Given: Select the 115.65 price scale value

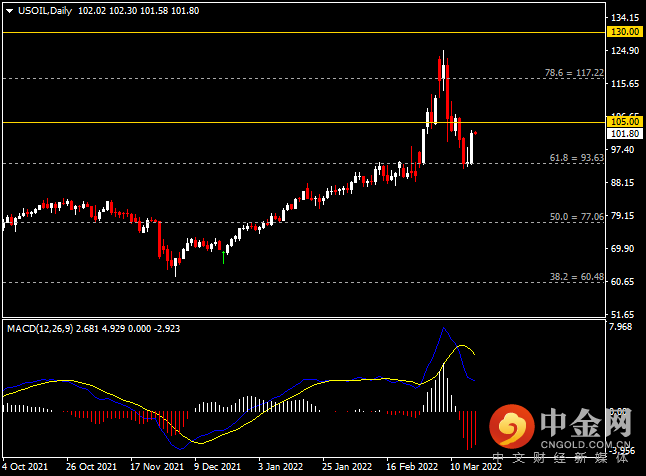Looking at the screenshot, I should (625, 84).
